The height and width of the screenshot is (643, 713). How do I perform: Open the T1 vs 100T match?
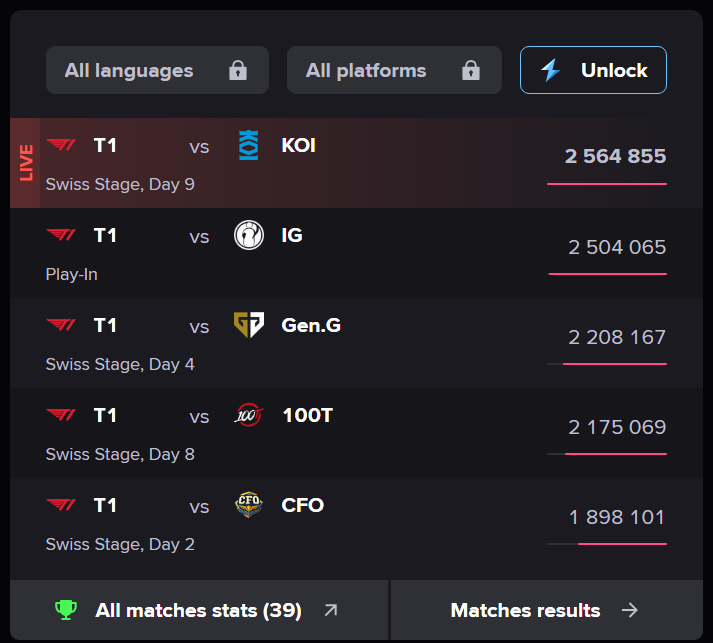[300, 433]
